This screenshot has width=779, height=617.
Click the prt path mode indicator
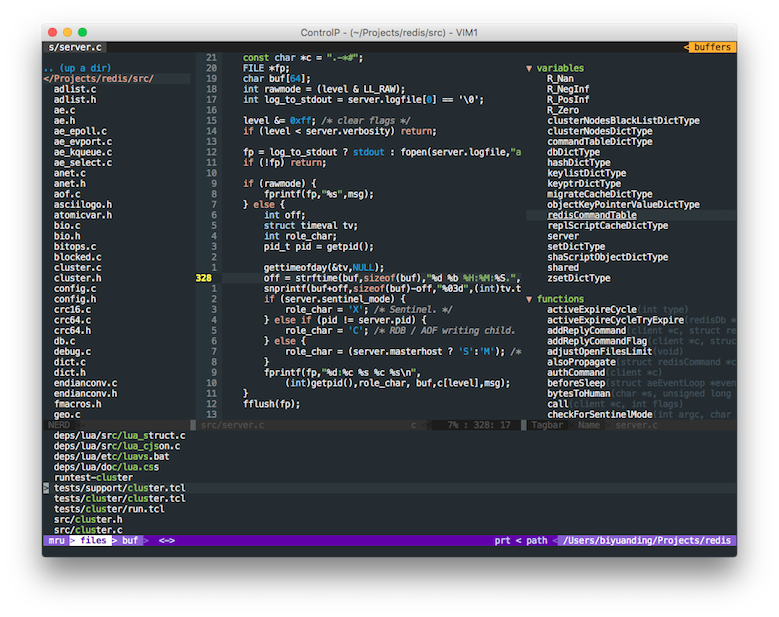[x=502, y=540]
